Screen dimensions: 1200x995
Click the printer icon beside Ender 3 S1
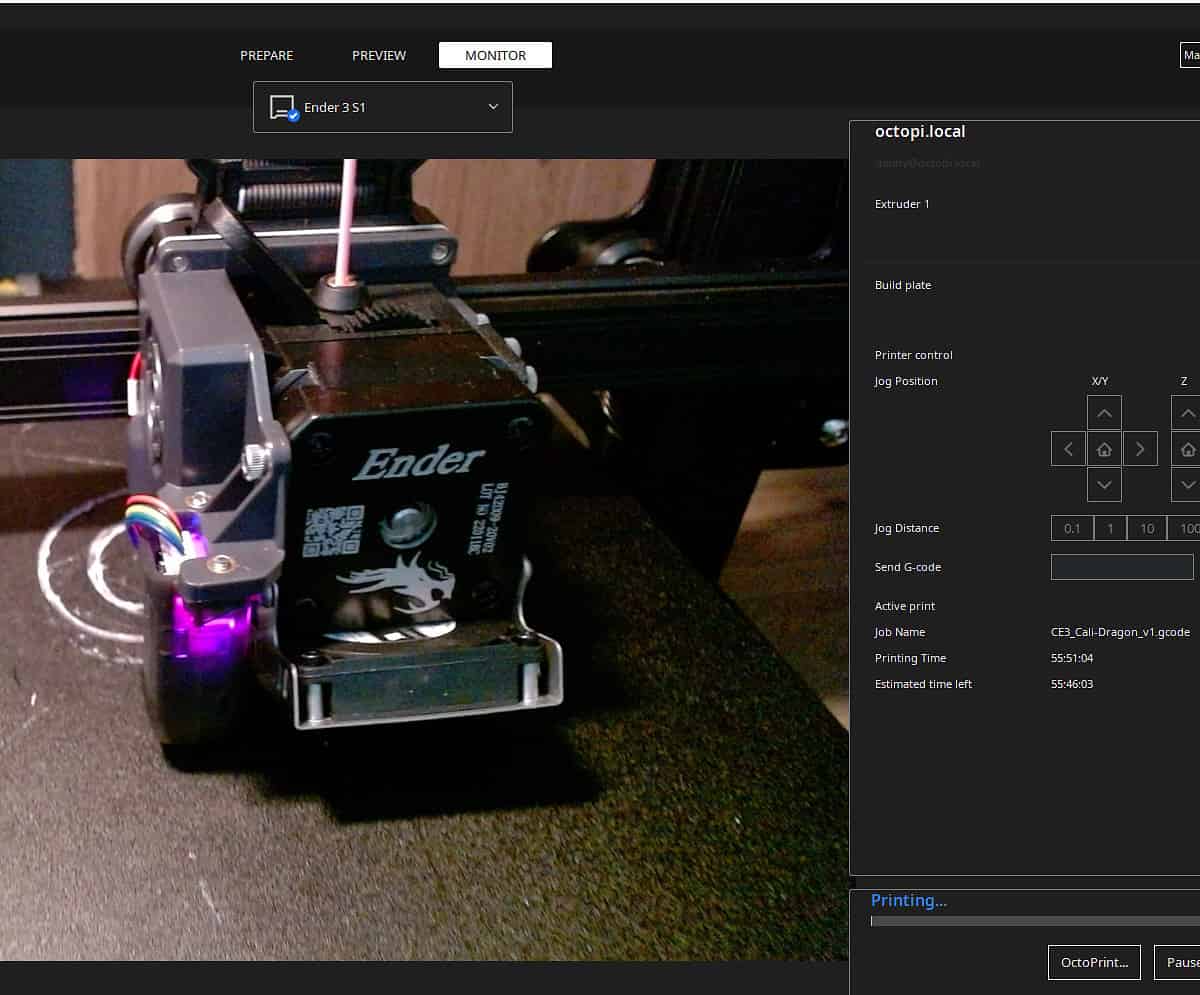[x=284, y=107]
